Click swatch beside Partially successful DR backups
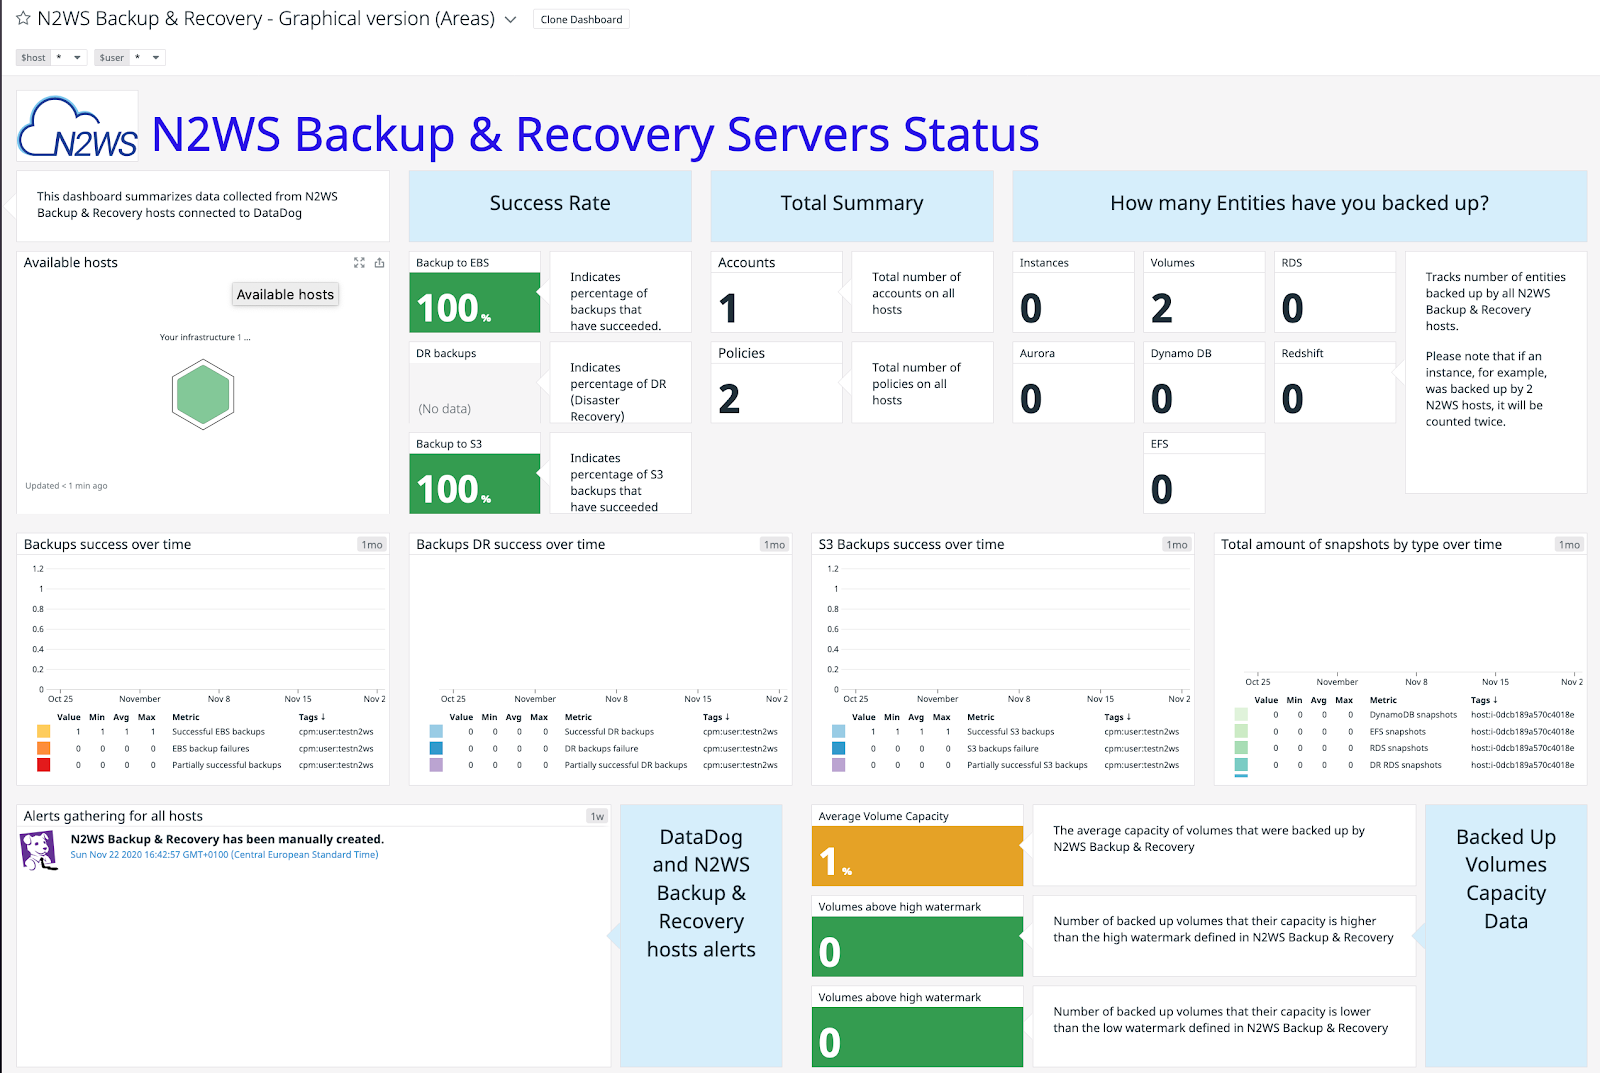This screenshot has width=1600, height=1073. (436, 765)
